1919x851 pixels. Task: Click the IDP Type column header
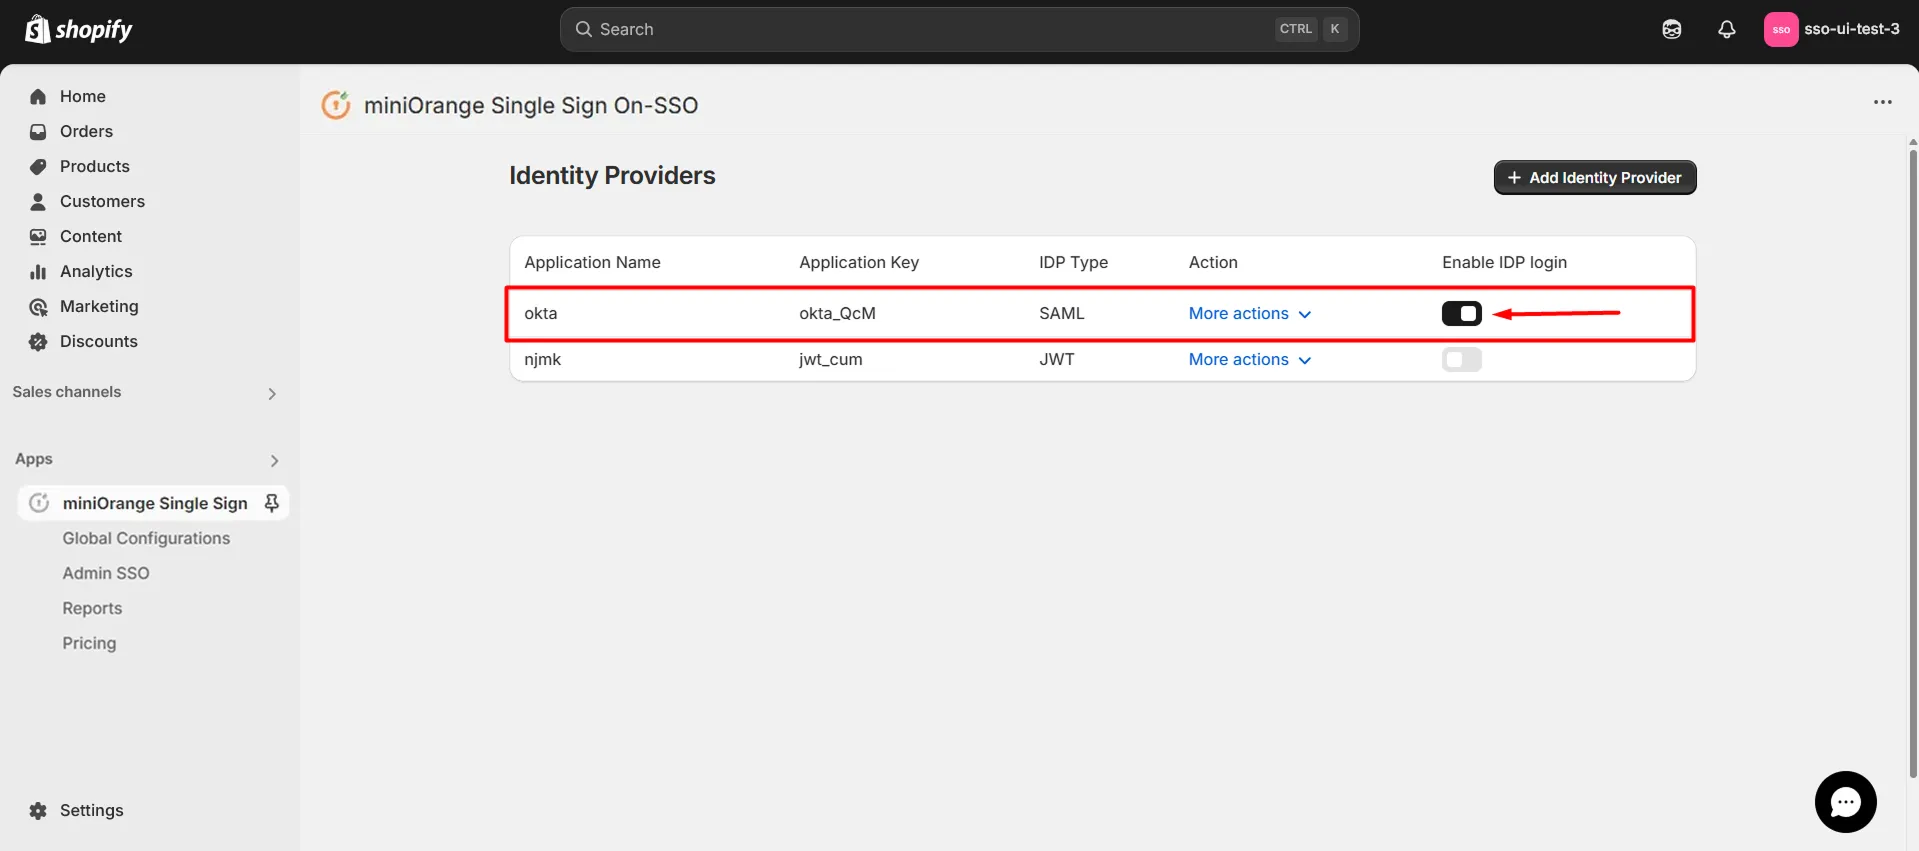pyautogui.click(x=1073, y=263)
